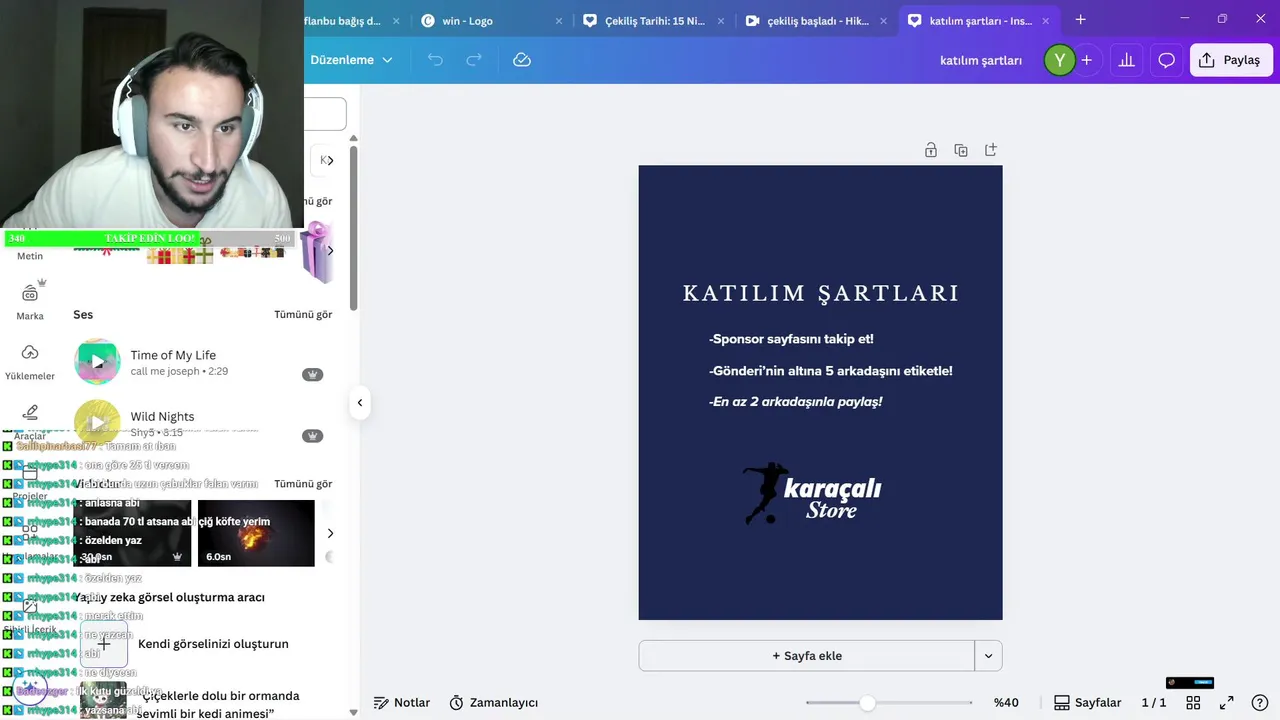The height and width of the screenshot is (720, 1280).
Task: Click the panel search input field
Action: click(x=325, y=114)
